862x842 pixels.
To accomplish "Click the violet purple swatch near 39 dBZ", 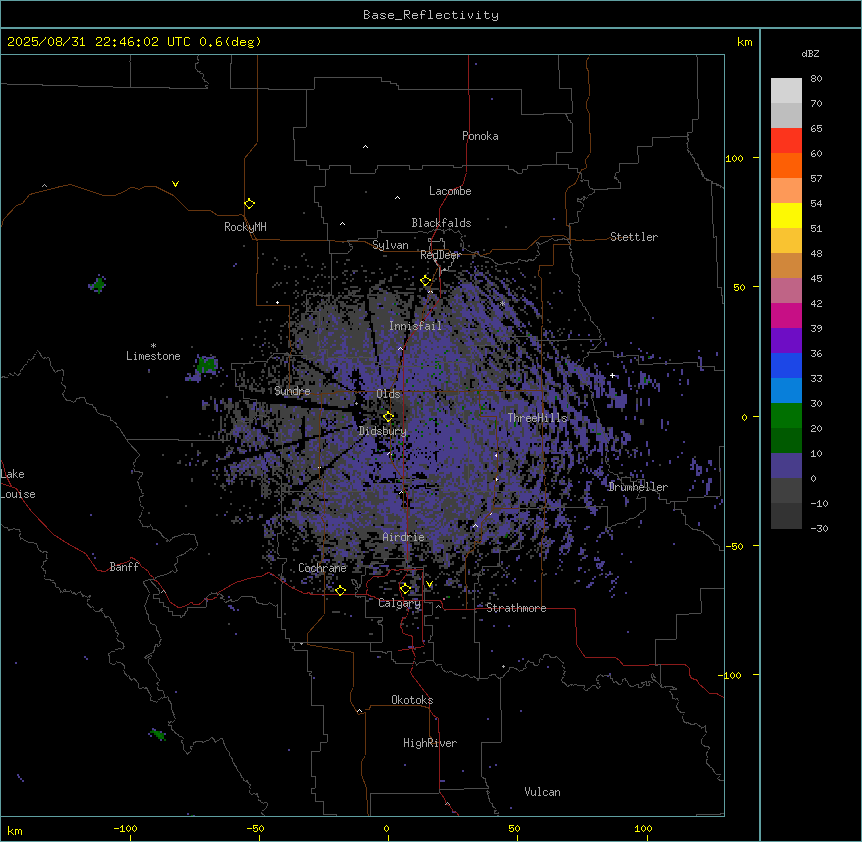I will point(786,341).
